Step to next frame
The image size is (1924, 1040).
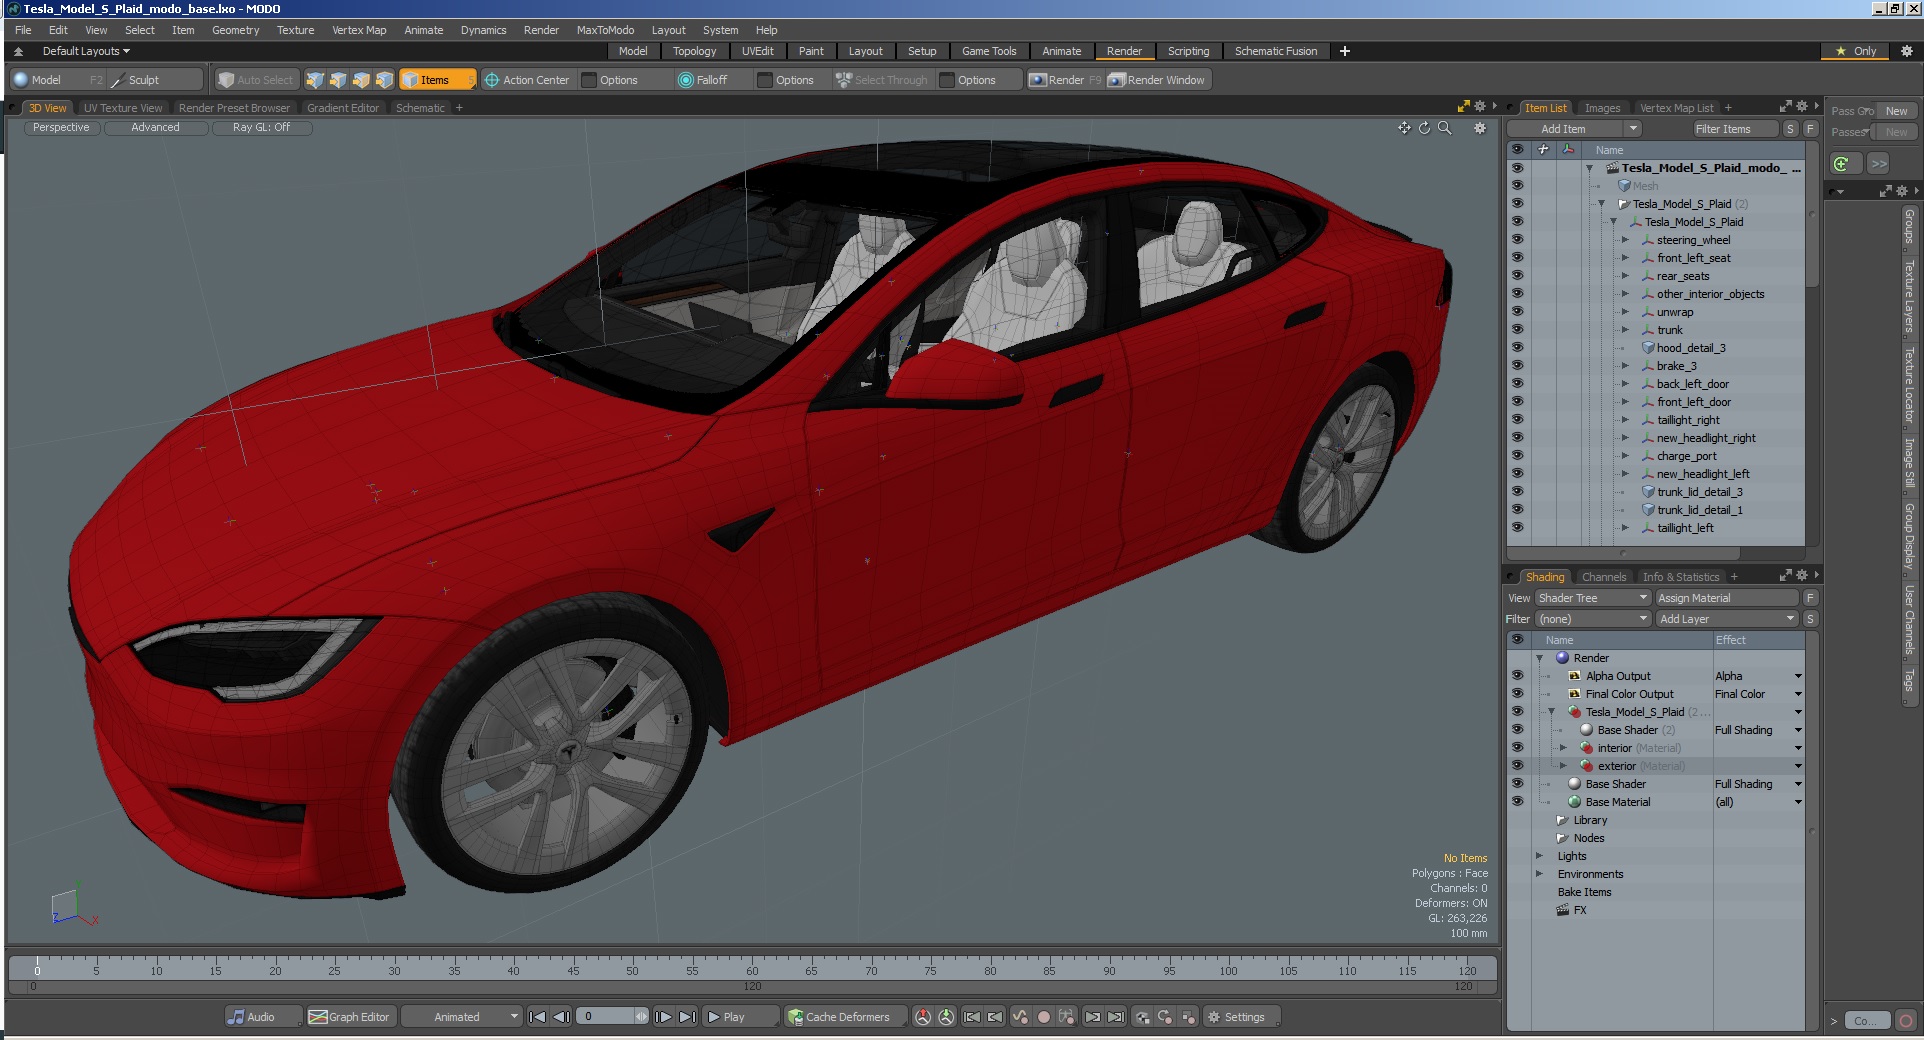pyautogui.click(x=663, y=1017)
